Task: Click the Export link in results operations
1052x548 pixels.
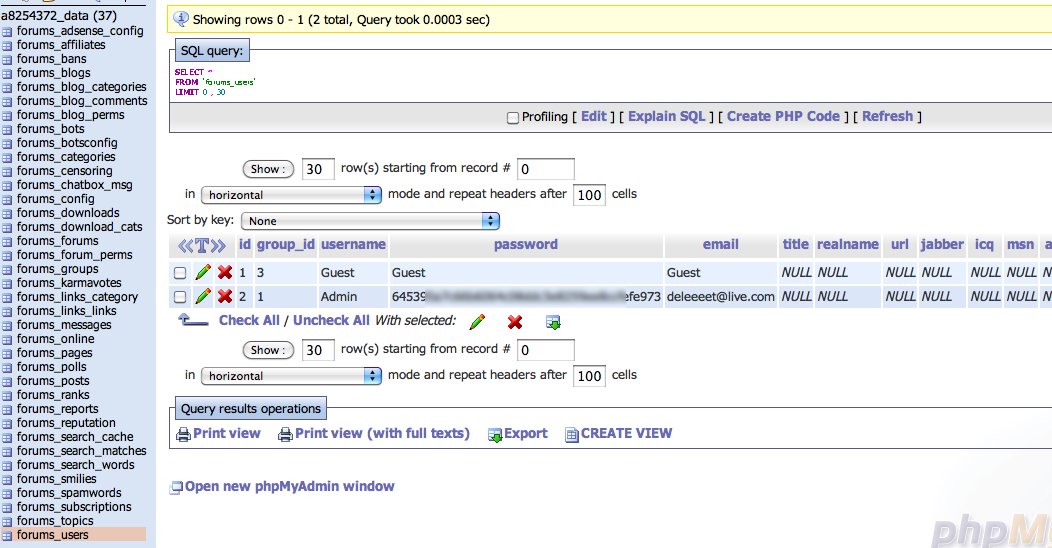Action: coord(526,433)
